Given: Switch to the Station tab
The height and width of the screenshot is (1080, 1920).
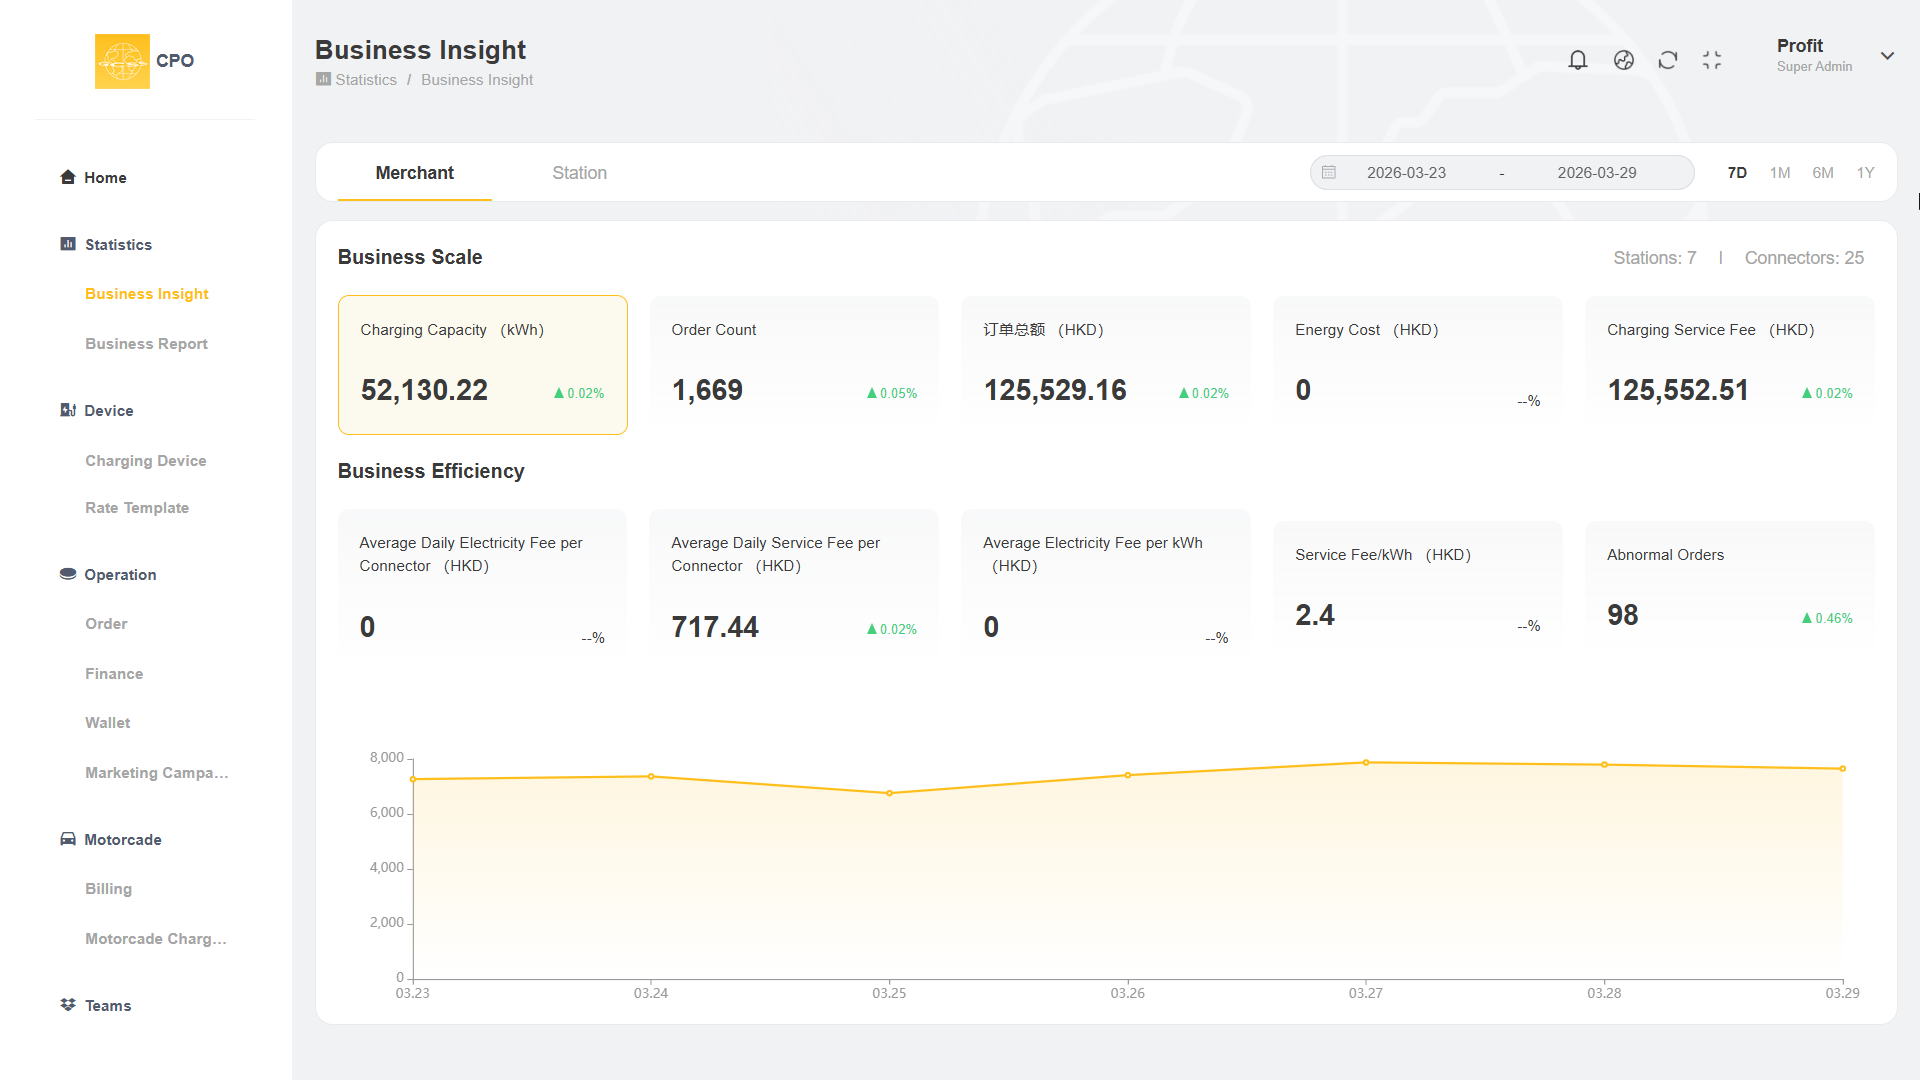Looking at the screenshot, I should [x=579, y=173].
